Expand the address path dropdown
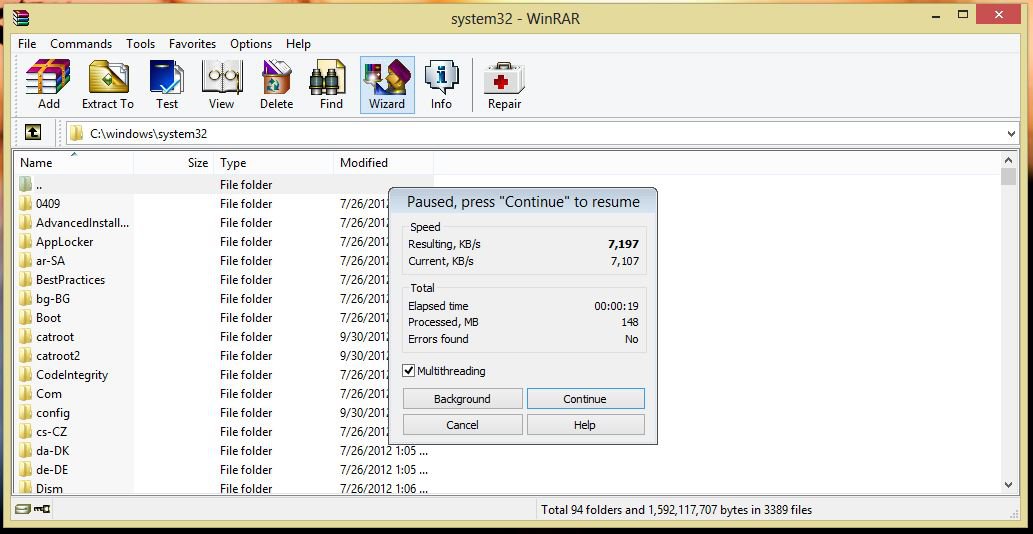The image size is (1033, 534). pyautogui.click(x=1012, y=134)
